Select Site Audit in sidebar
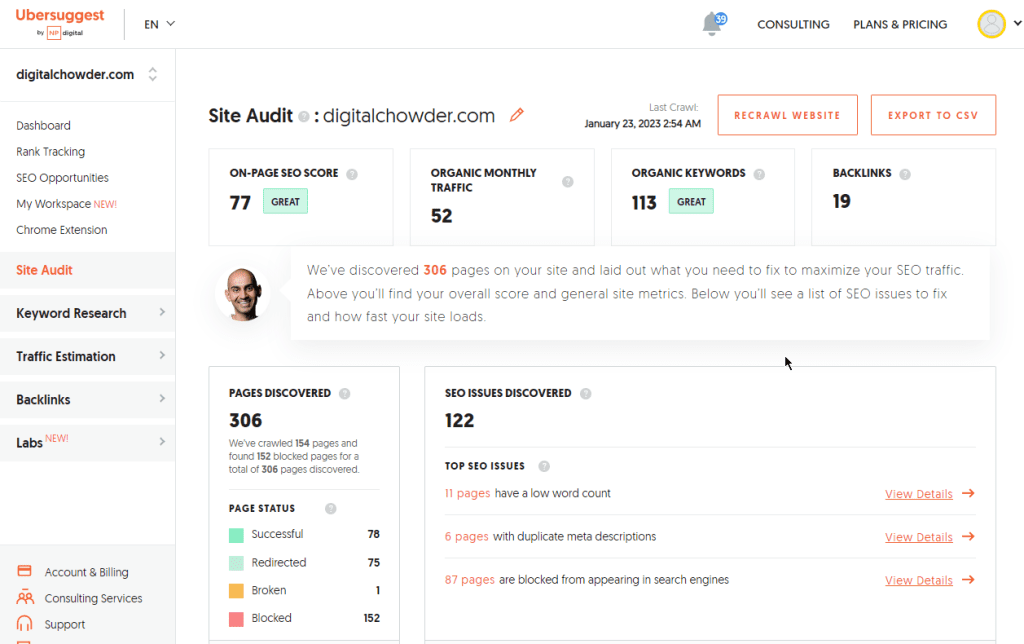1024x644 pixels. point(88,270)
